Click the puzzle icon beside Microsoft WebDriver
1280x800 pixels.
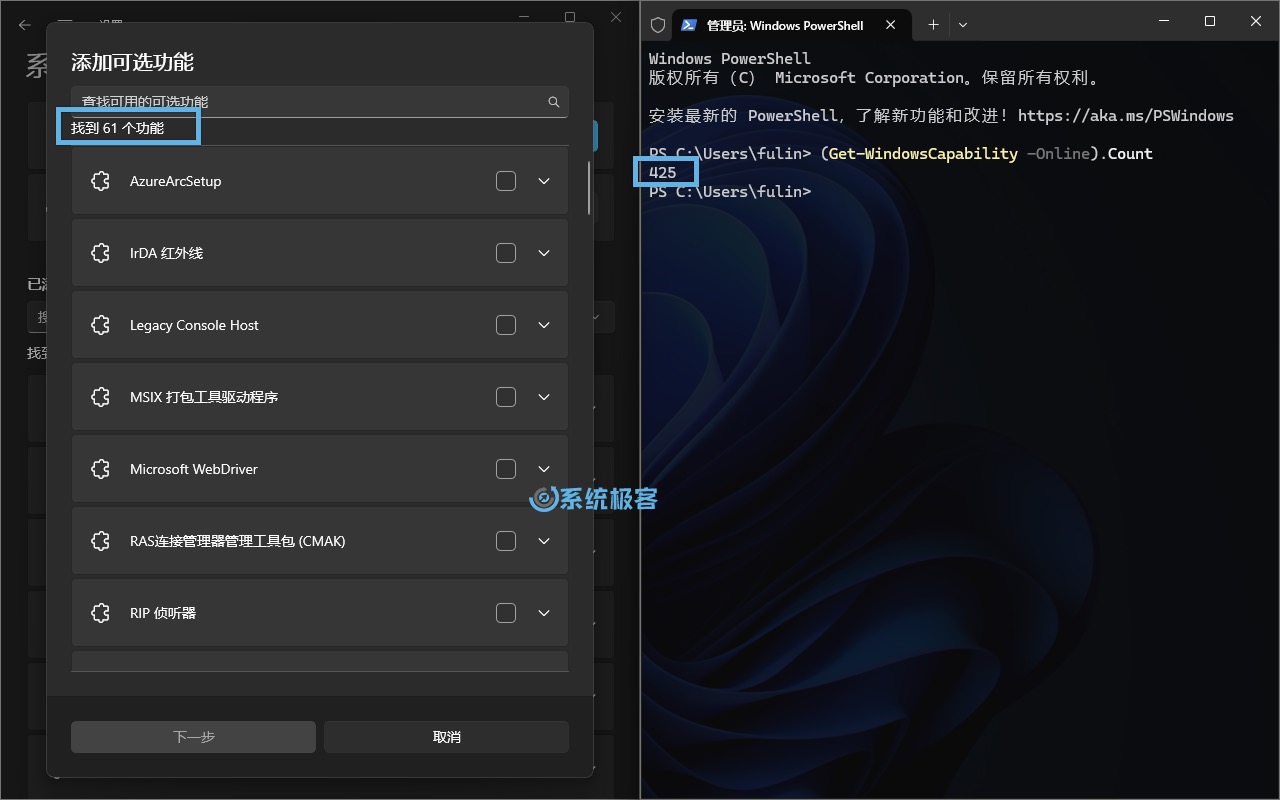(x=100, y=469)
